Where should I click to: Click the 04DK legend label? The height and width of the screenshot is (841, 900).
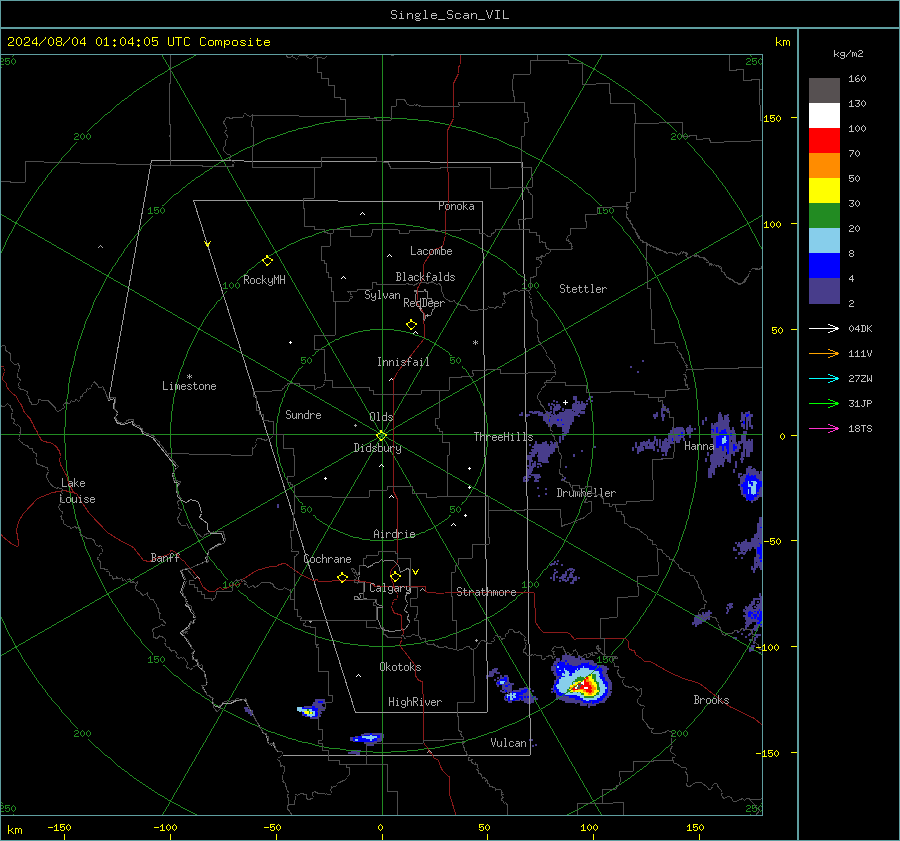860,328
